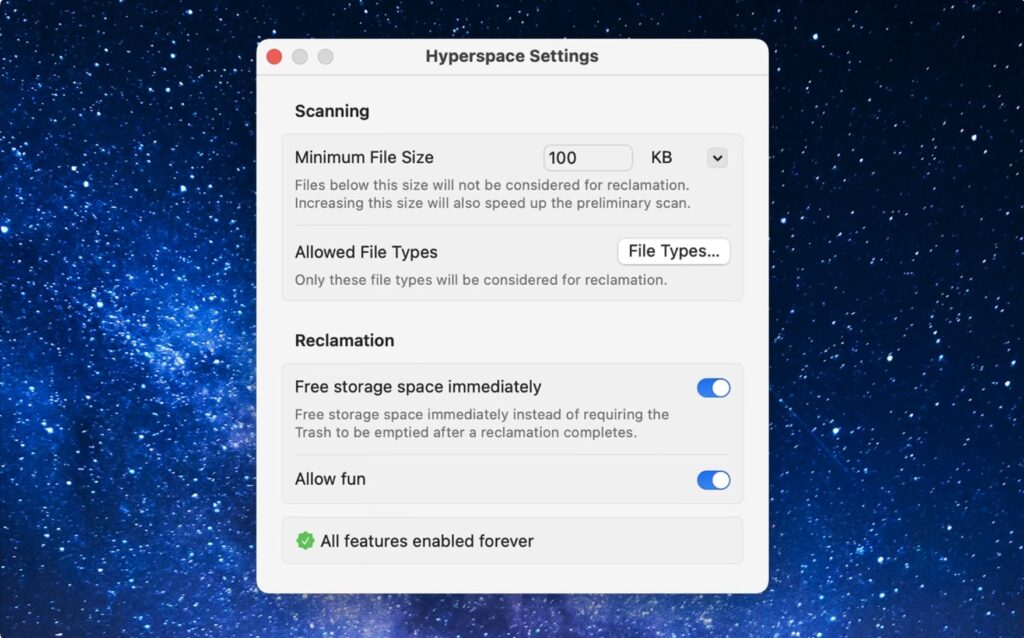
Task: Click the All features enabled forever row
Action: pyautogui.click(x=512, y=541)
